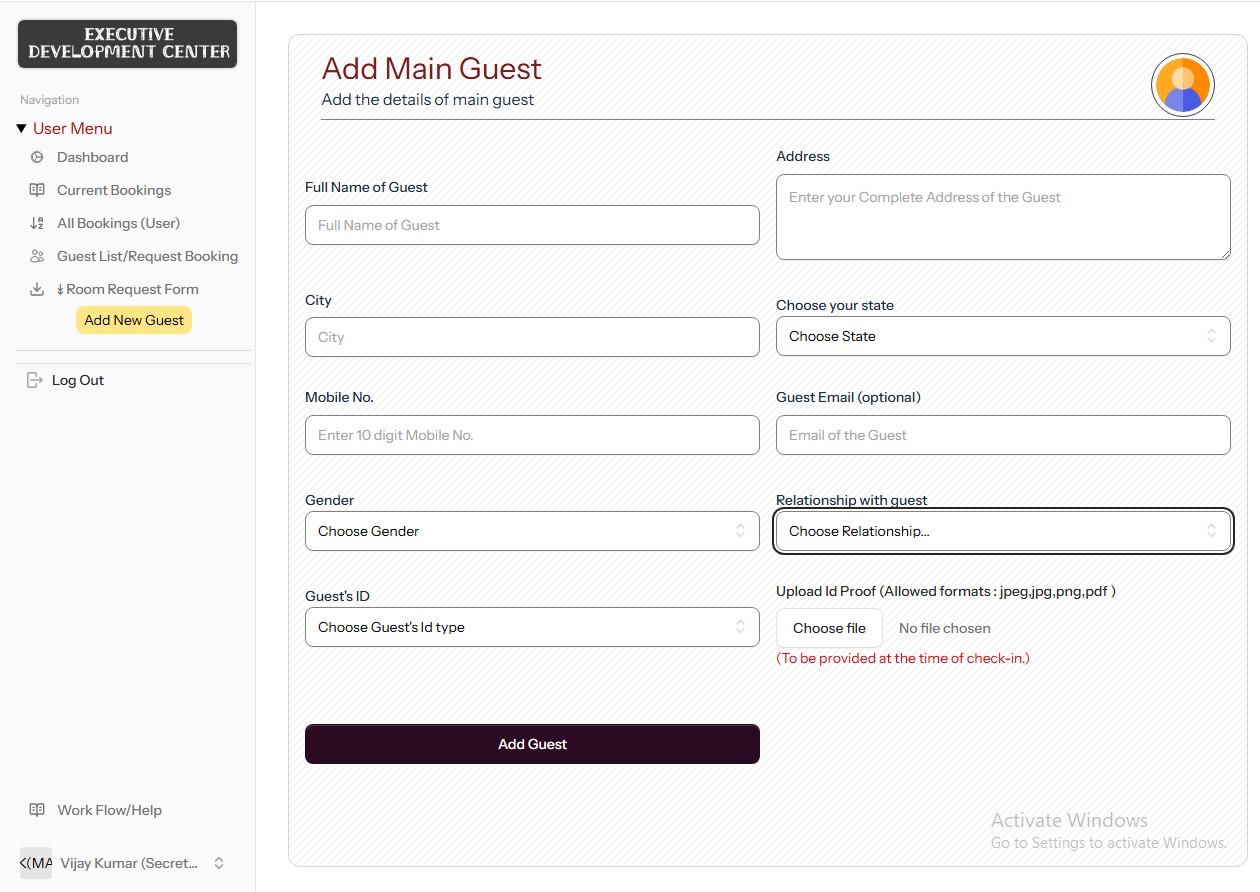The width and height of the screenshot is (1260, 892).
Task: Click Choose file to upload ID proof
Action: click(829, 628)
